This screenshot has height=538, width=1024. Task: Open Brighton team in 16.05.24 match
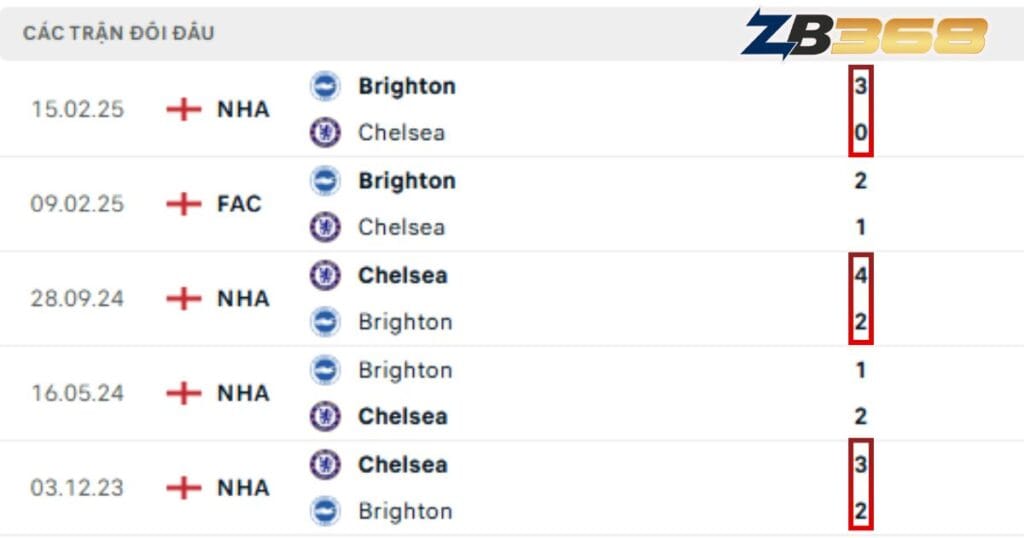coord(405,370)
